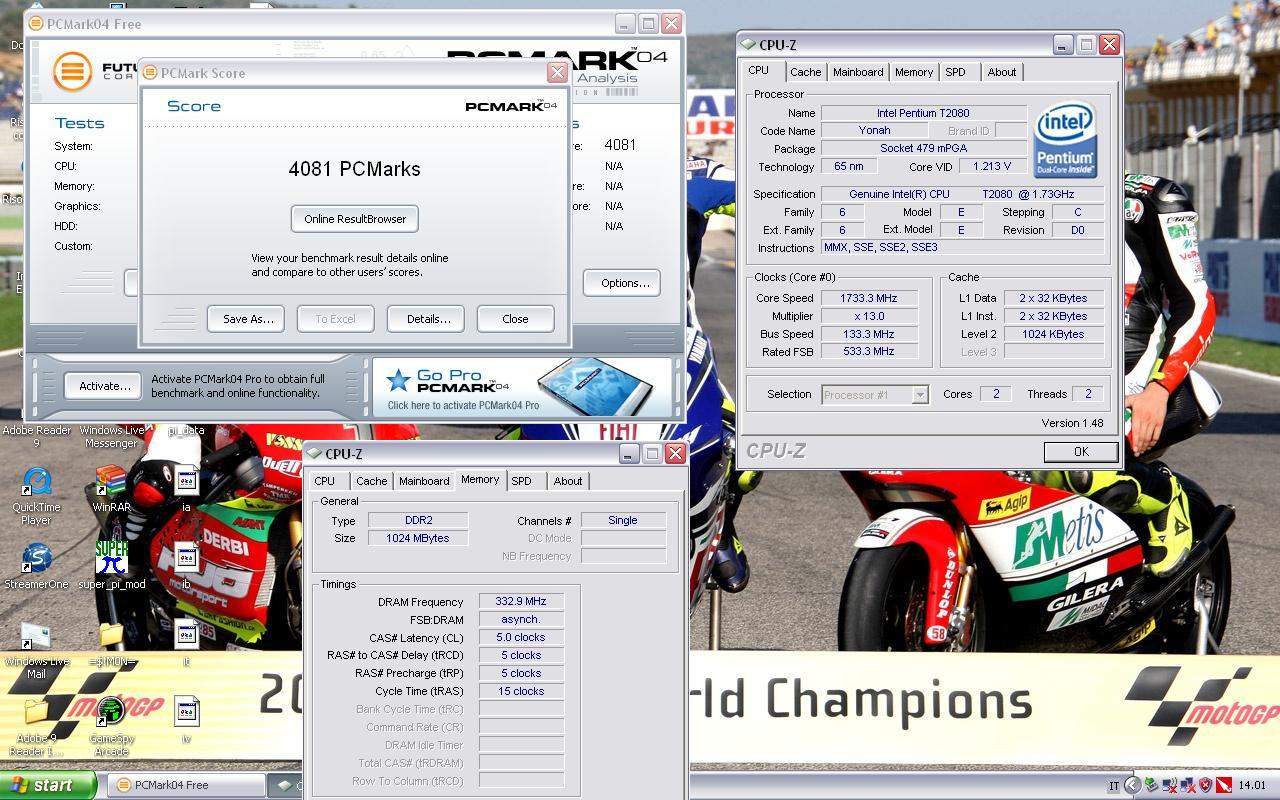Click the wireless network disconnected tray icon

(x=1170, y=785)
